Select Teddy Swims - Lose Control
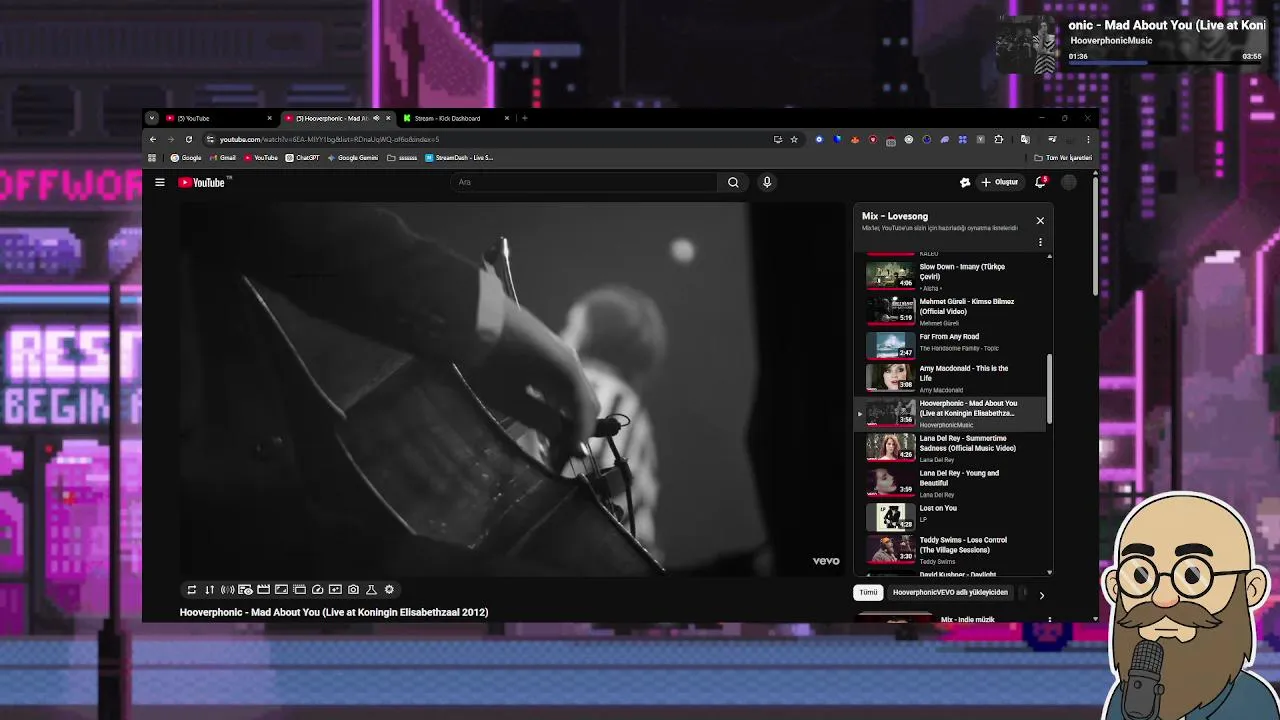This screenshot has width=1280, height=720. (x=950, y=550)
